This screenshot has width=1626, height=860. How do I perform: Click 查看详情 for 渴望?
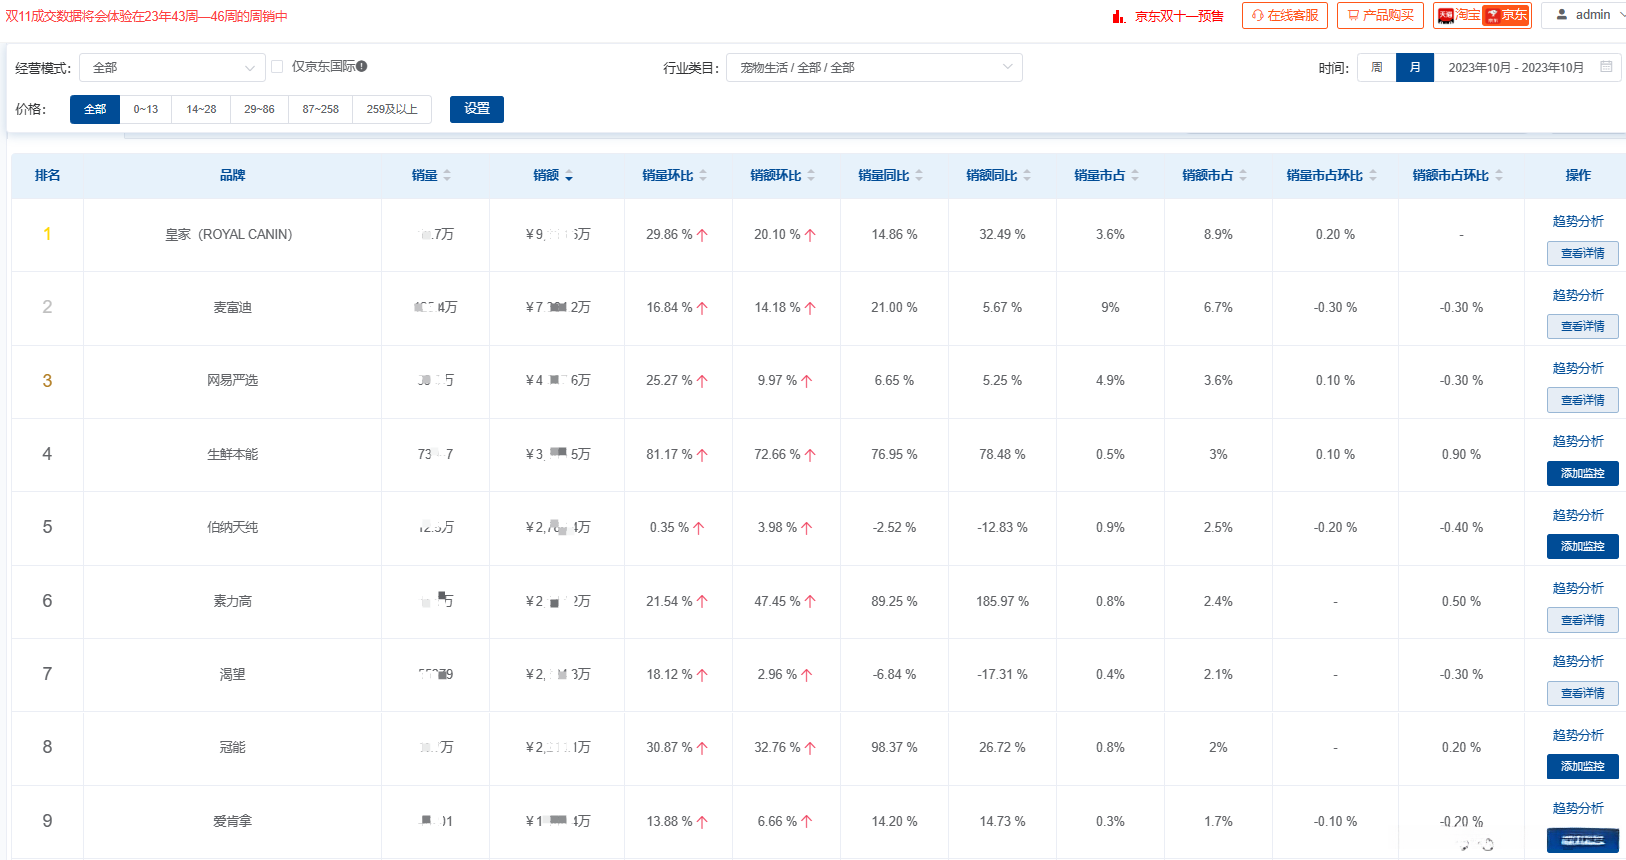pyautogui.click(x=1583, y=693)
